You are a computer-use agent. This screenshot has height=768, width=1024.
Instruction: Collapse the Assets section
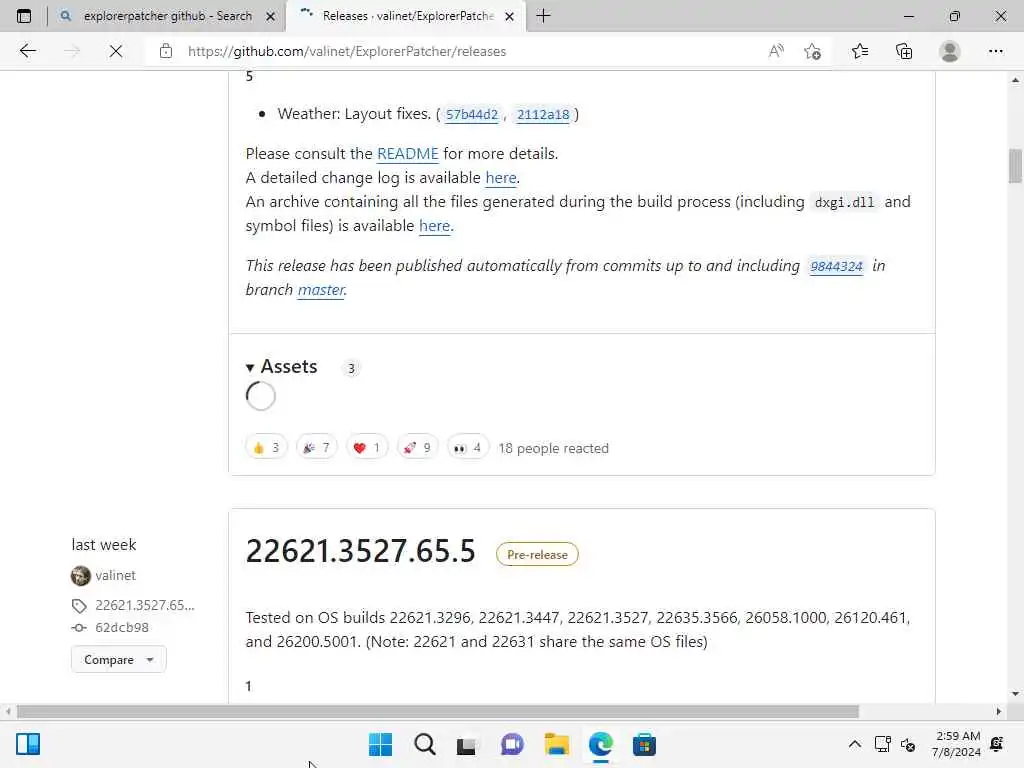[x=282, y=366]
